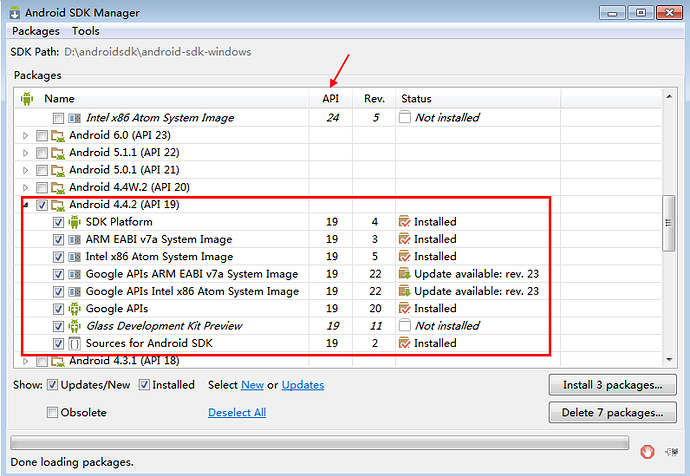Click the Sources for Android SDK braces icon
690x476 pixels.
tap(74, 344)
